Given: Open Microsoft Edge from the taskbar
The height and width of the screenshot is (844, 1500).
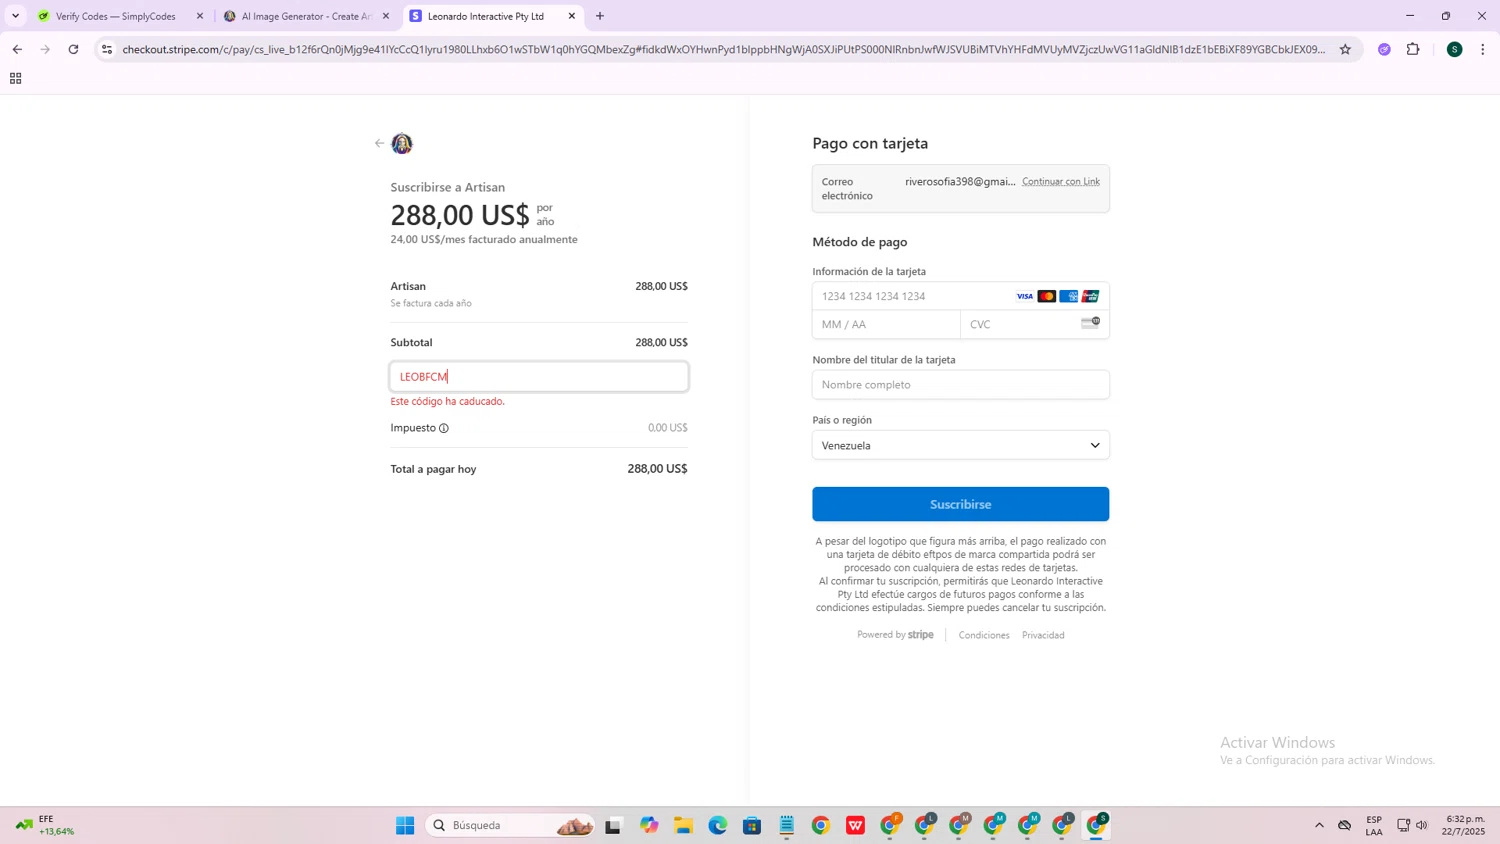Looking at the screenshot, I should pyautogui.click(x=718, y=825).
